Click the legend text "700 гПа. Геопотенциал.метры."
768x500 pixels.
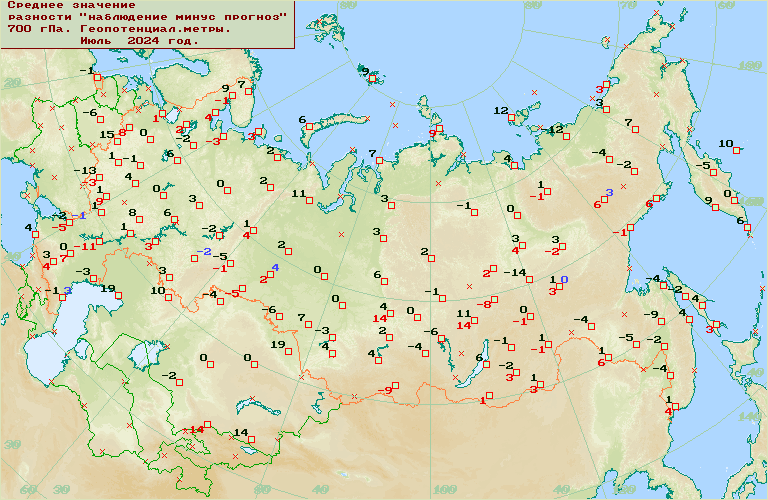119,28
